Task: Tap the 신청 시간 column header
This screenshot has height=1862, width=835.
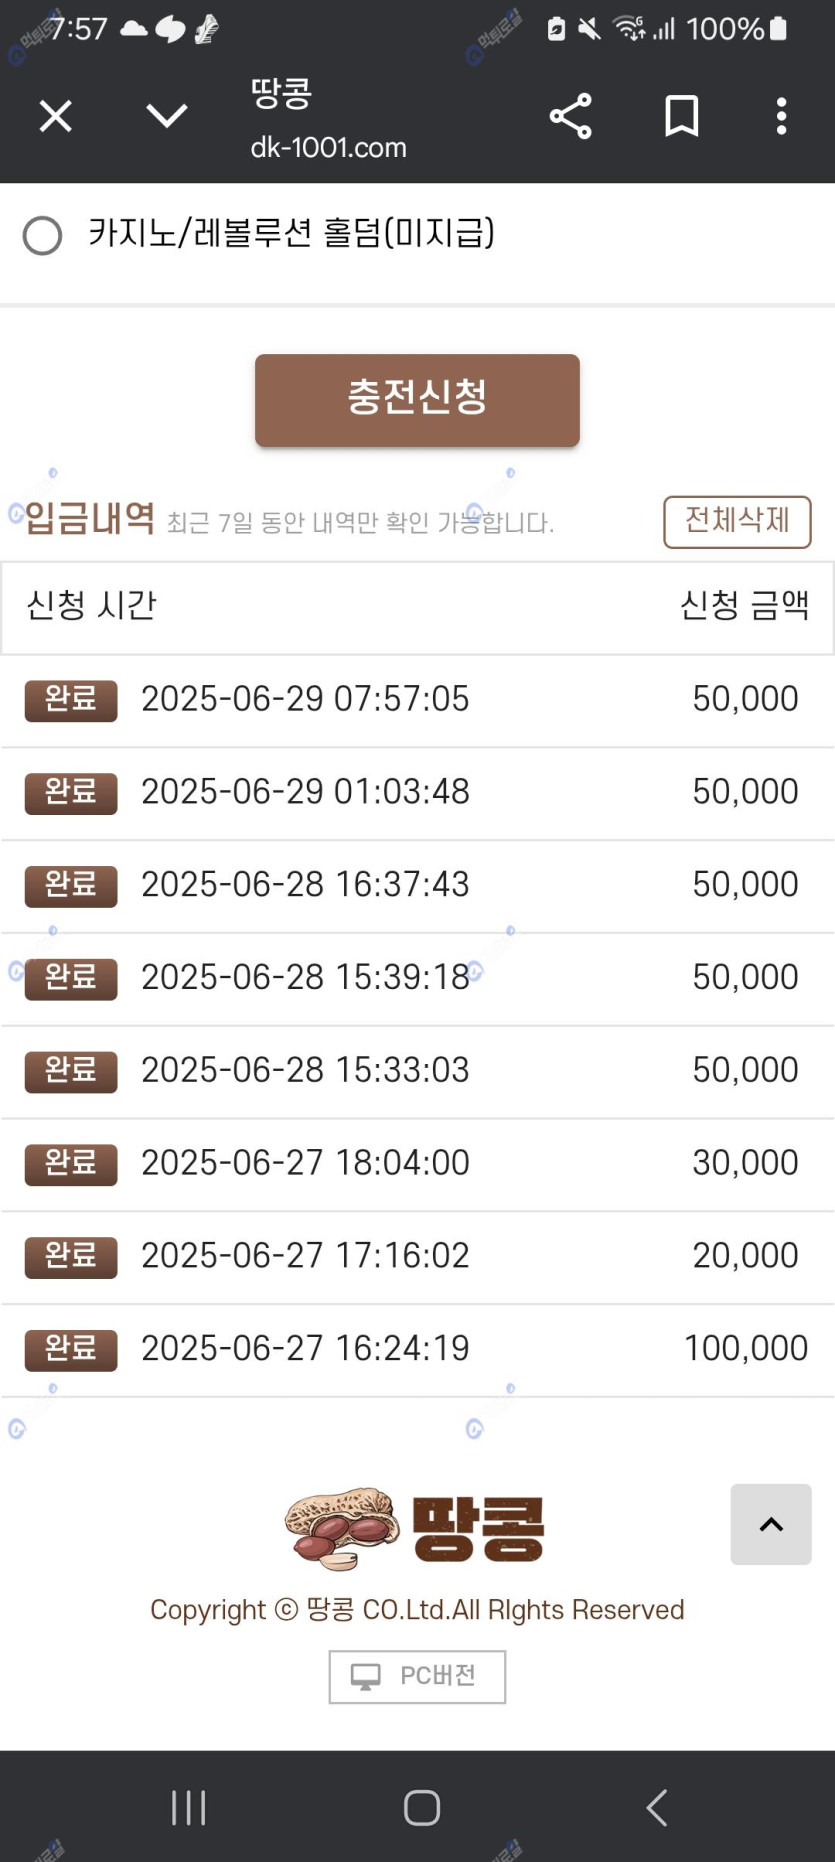Action: coord(92,606)
